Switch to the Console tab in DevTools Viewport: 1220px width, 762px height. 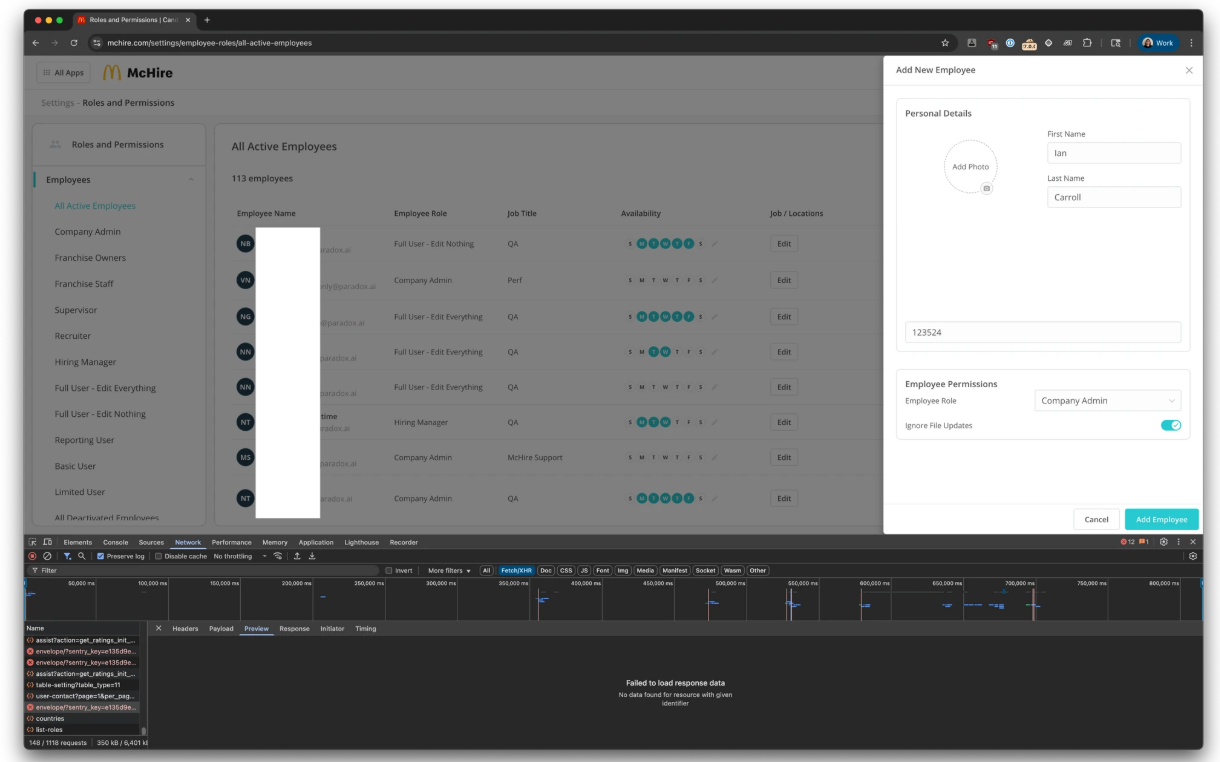point(115,542)
